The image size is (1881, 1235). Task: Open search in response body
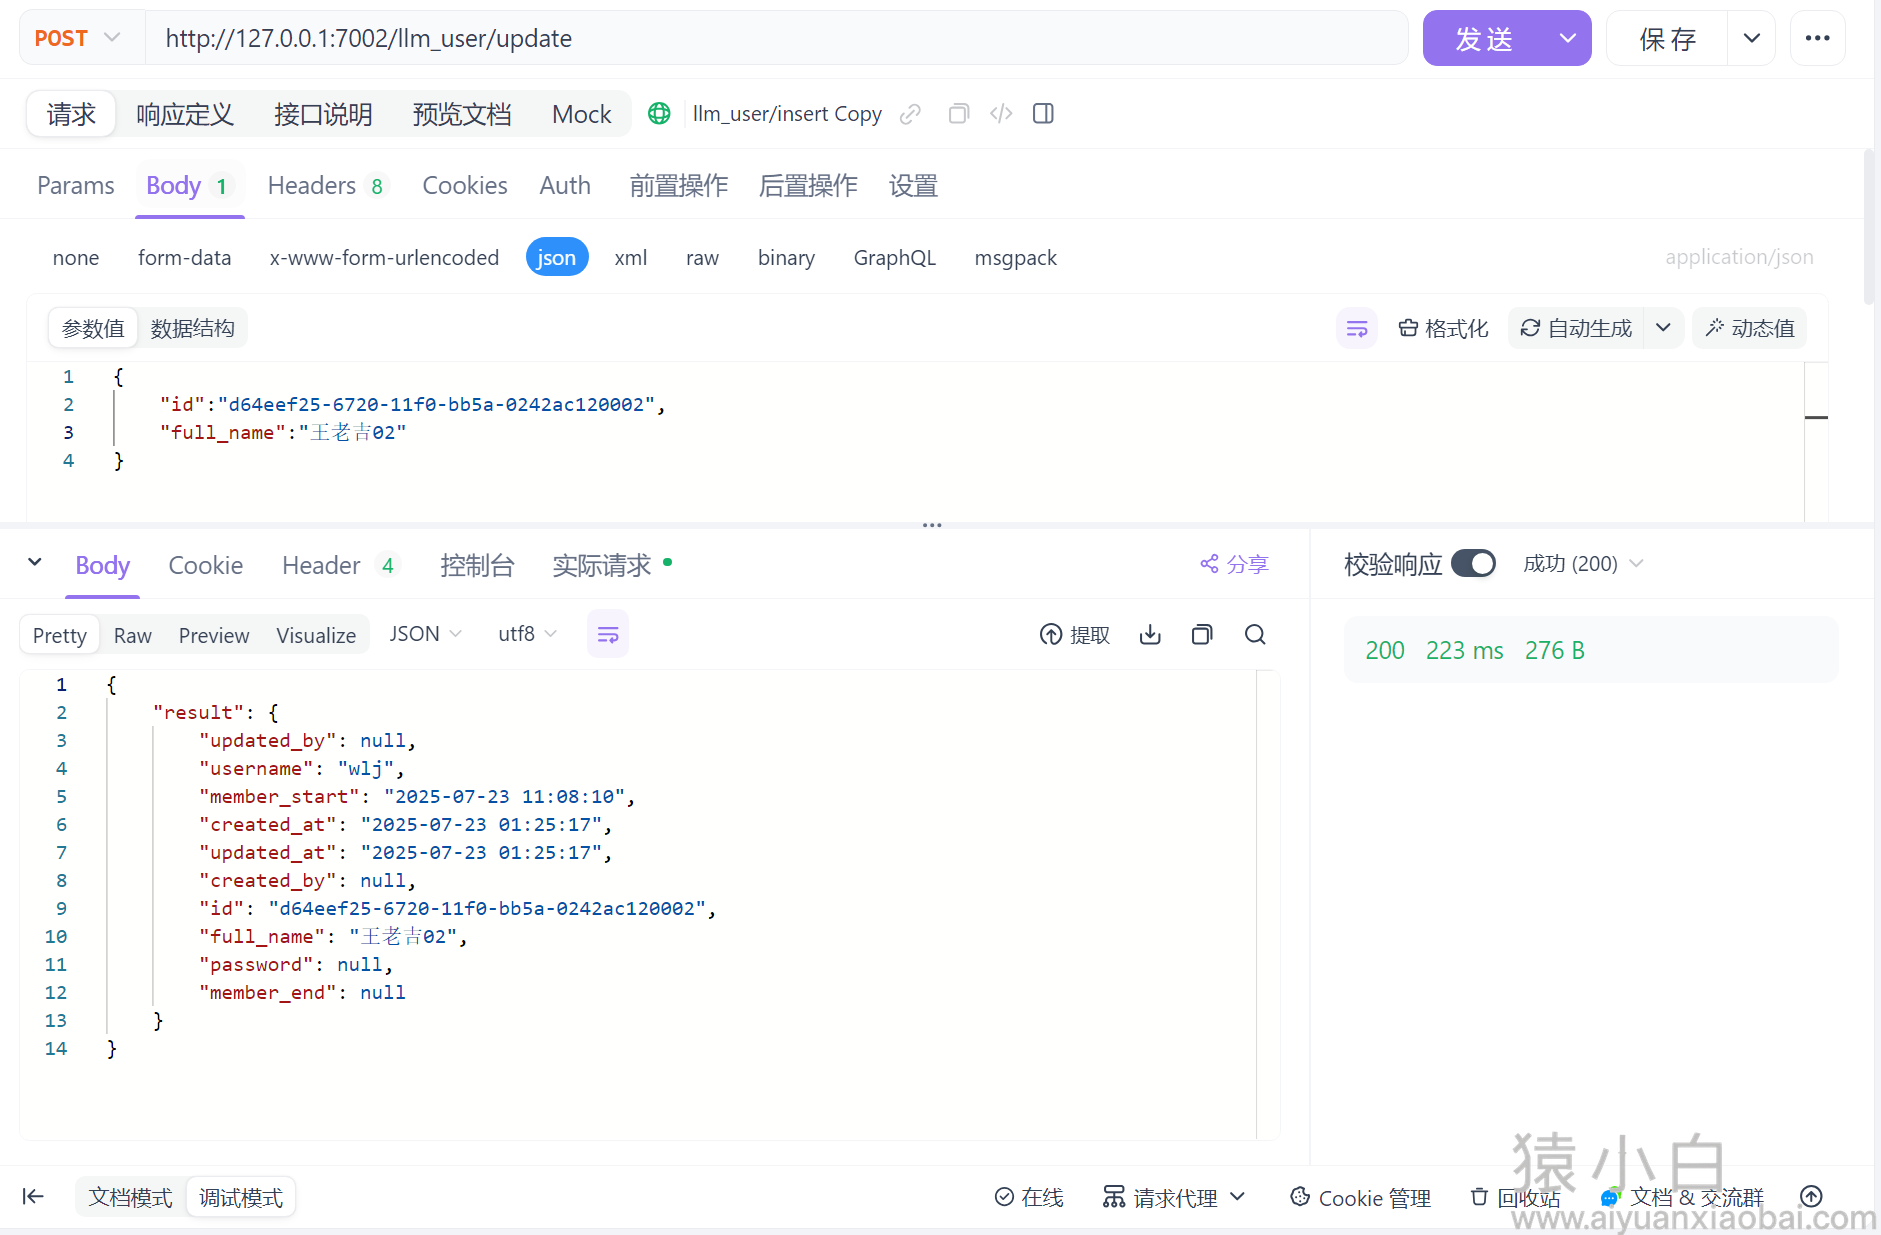[1255, 635]
